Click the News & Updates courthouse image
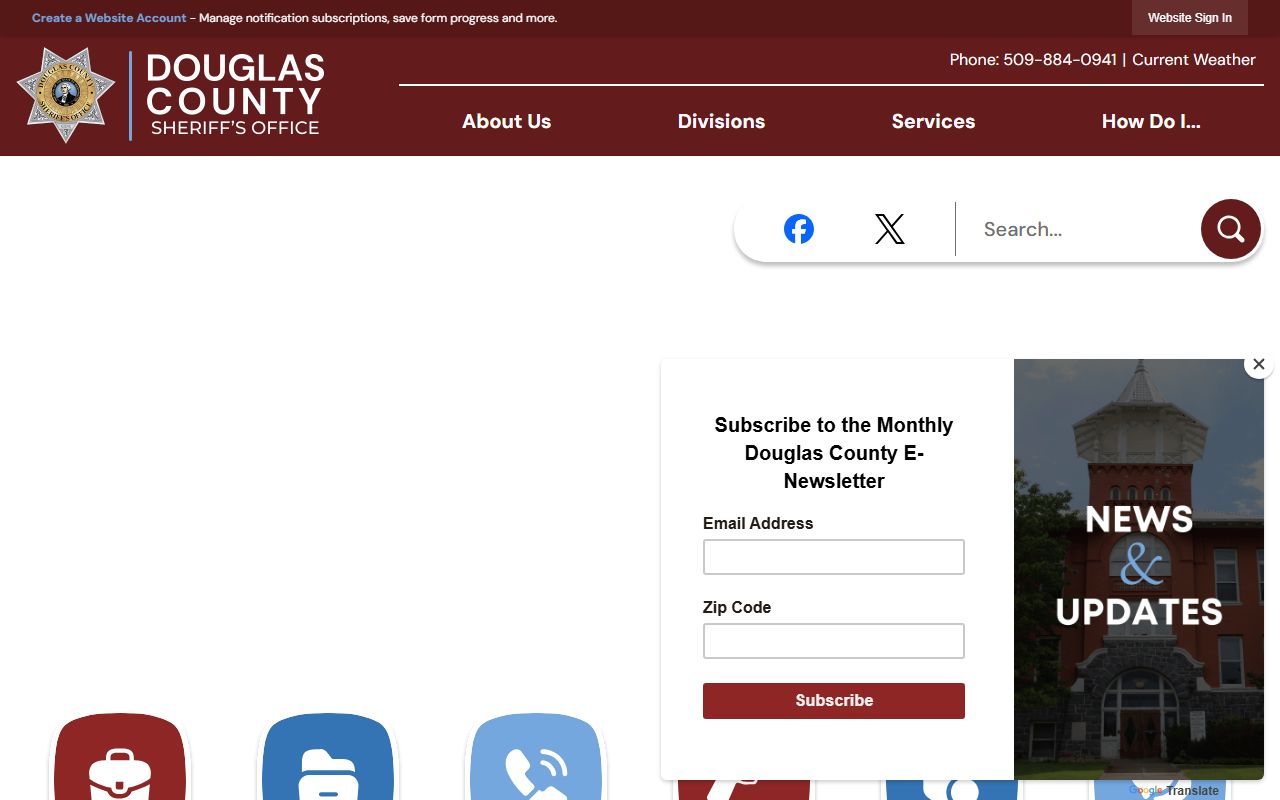The height and width of the screenshot is (800, 1280). click(x=1138, y=569)
